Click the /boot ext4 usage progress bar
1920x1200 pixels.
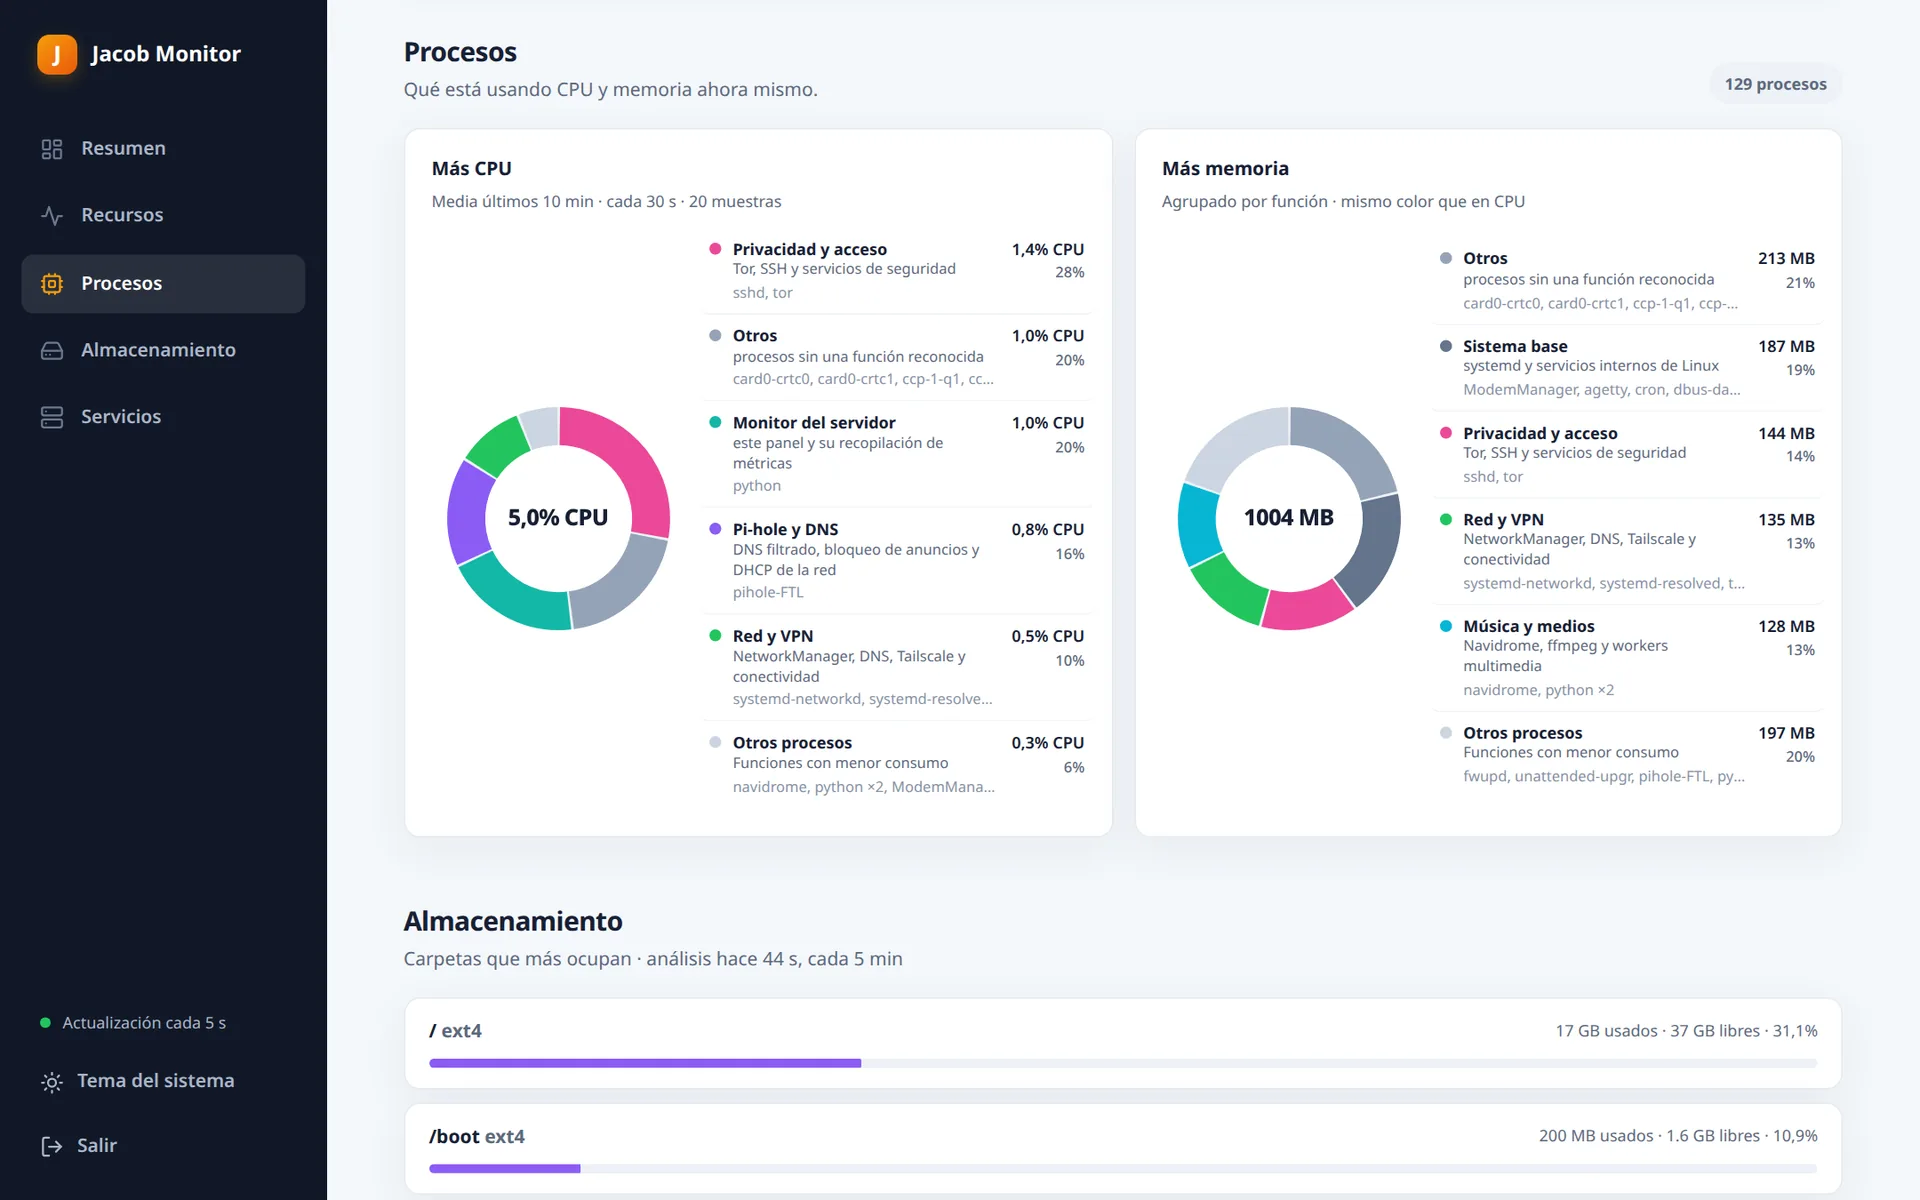pos(1123,1168)
